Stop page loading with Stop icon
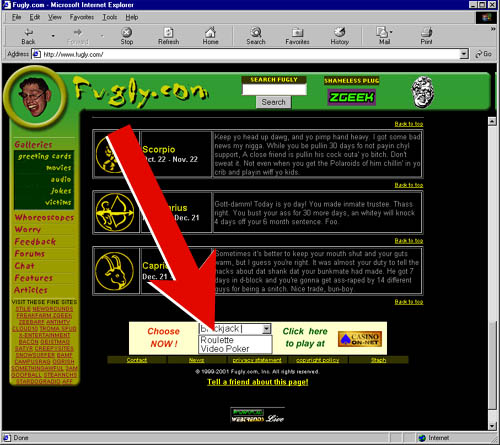 click(126, 32)
